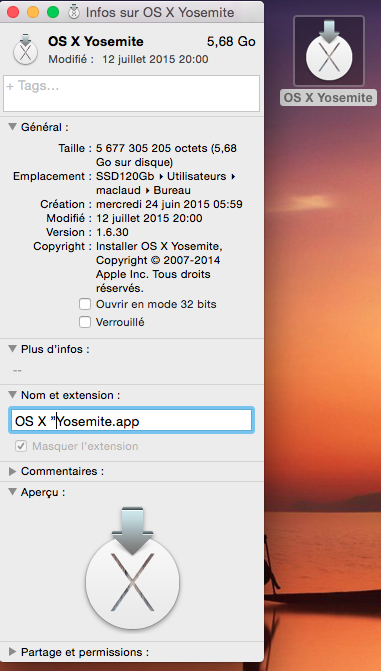This screenshot has height=671, width=381.
Task: Toggle Masquer l'extension checkbox
Action: (21, 446)
